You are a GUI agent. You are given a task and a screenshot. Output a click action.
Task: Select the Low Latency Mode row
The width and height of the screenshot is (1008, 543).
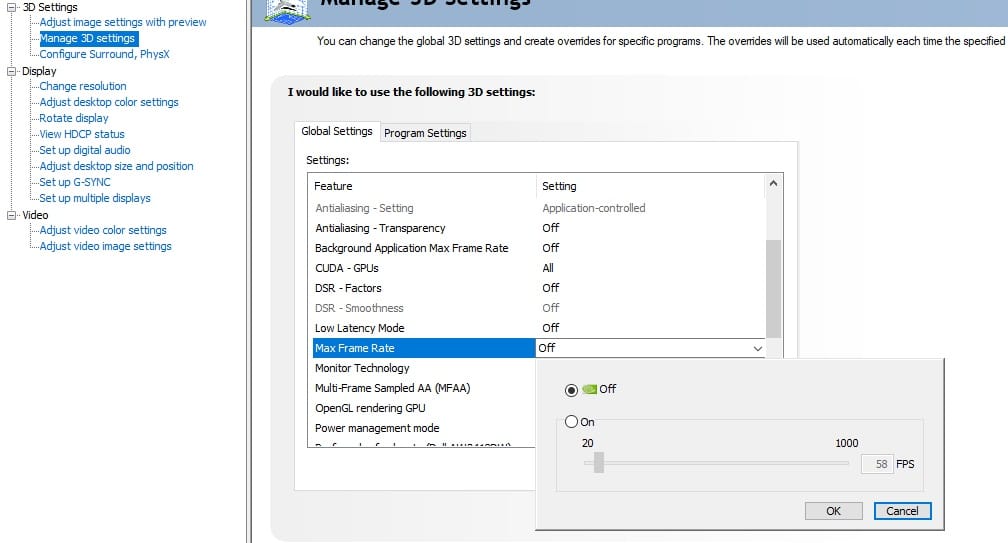(x=360, y=328)
